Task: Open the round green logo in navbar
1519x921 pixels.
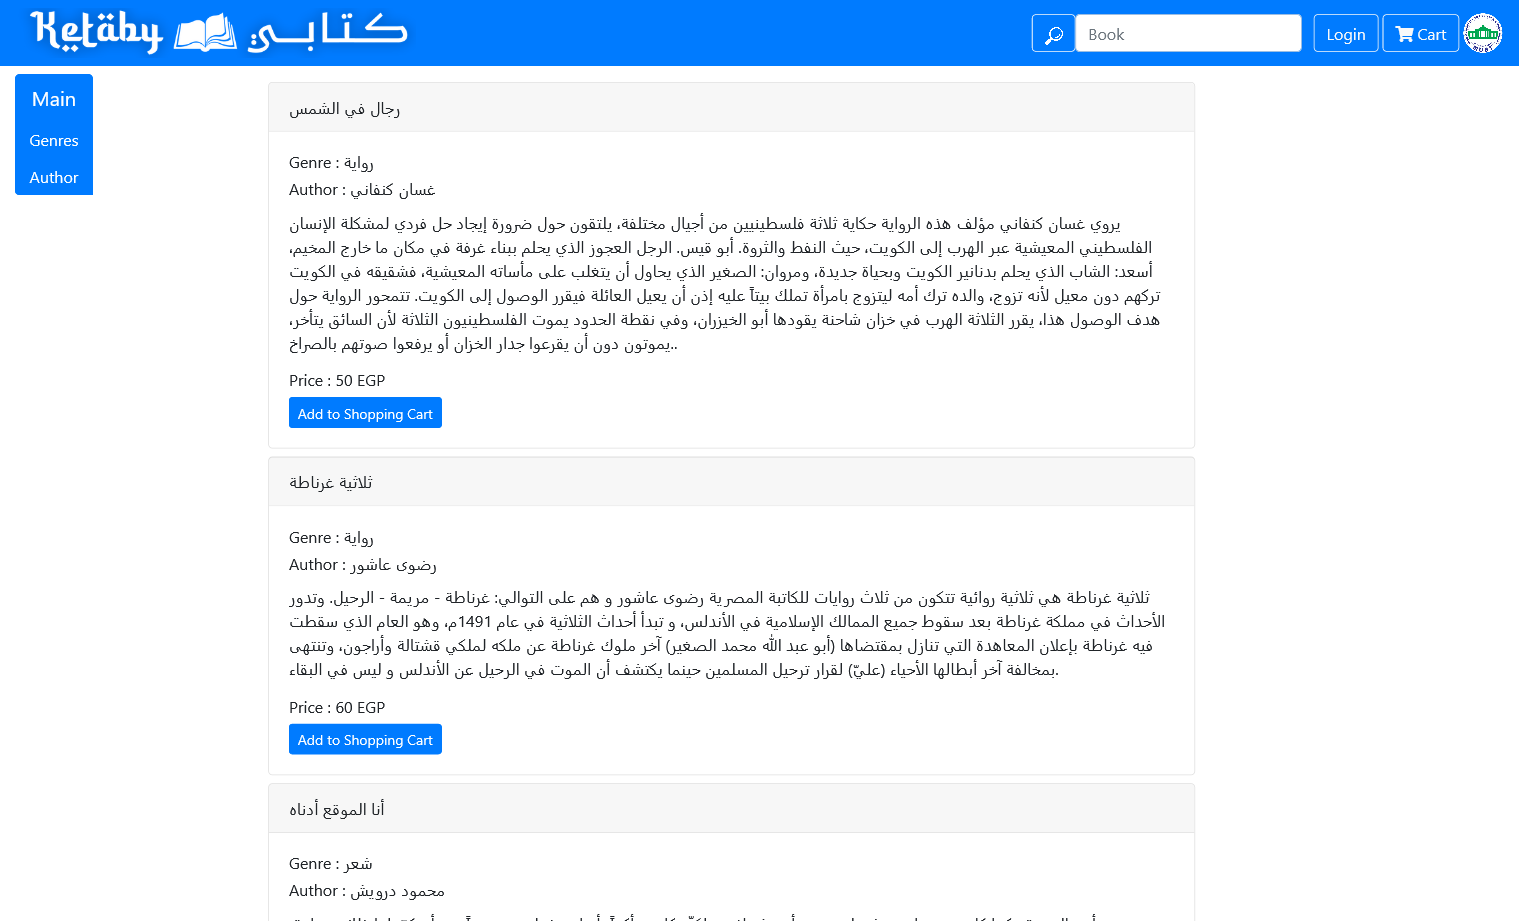Action: point(1483,34)
